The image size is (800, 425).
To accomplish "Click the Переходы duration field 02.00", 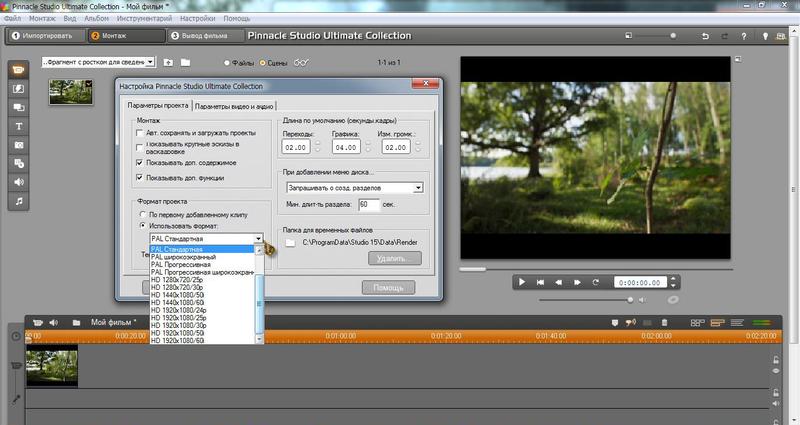I will coord(296,147).
